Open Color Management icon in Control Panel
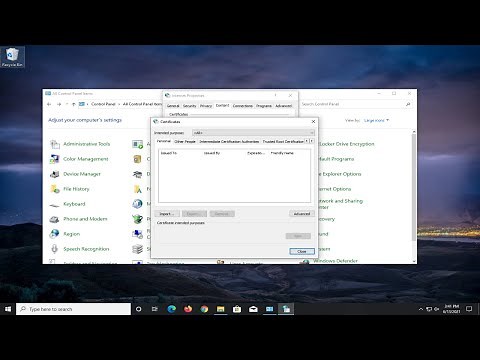Image resolution: width=480 pixels, height=360 pixels. coord(55,159)
